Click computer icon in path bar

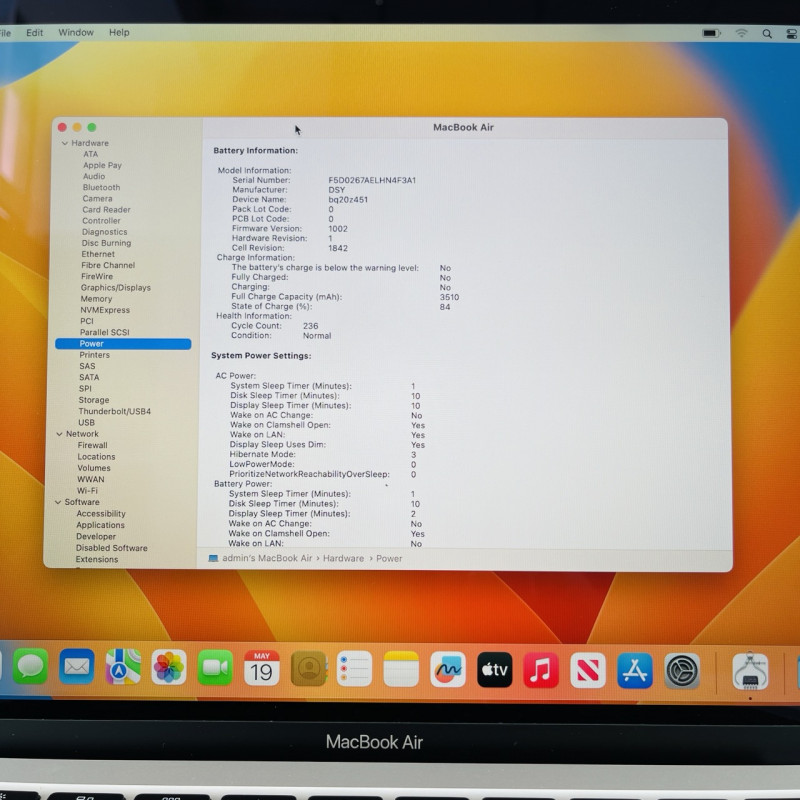point(213,558)
